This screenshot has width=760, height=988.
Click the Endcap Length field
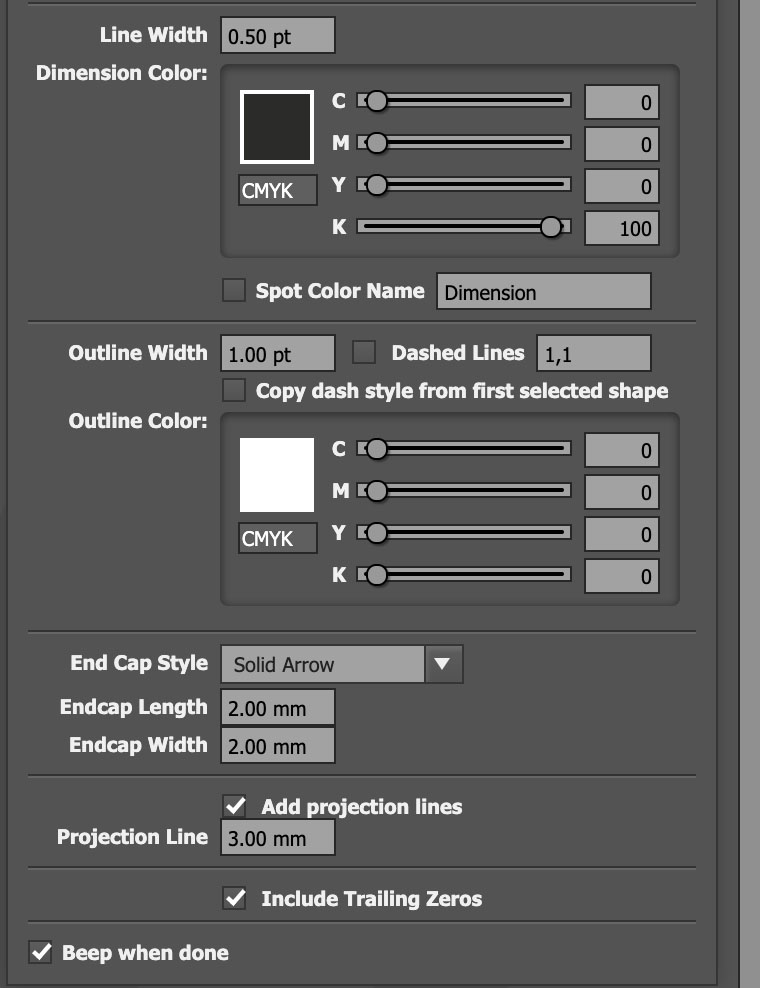coord(277,708)
